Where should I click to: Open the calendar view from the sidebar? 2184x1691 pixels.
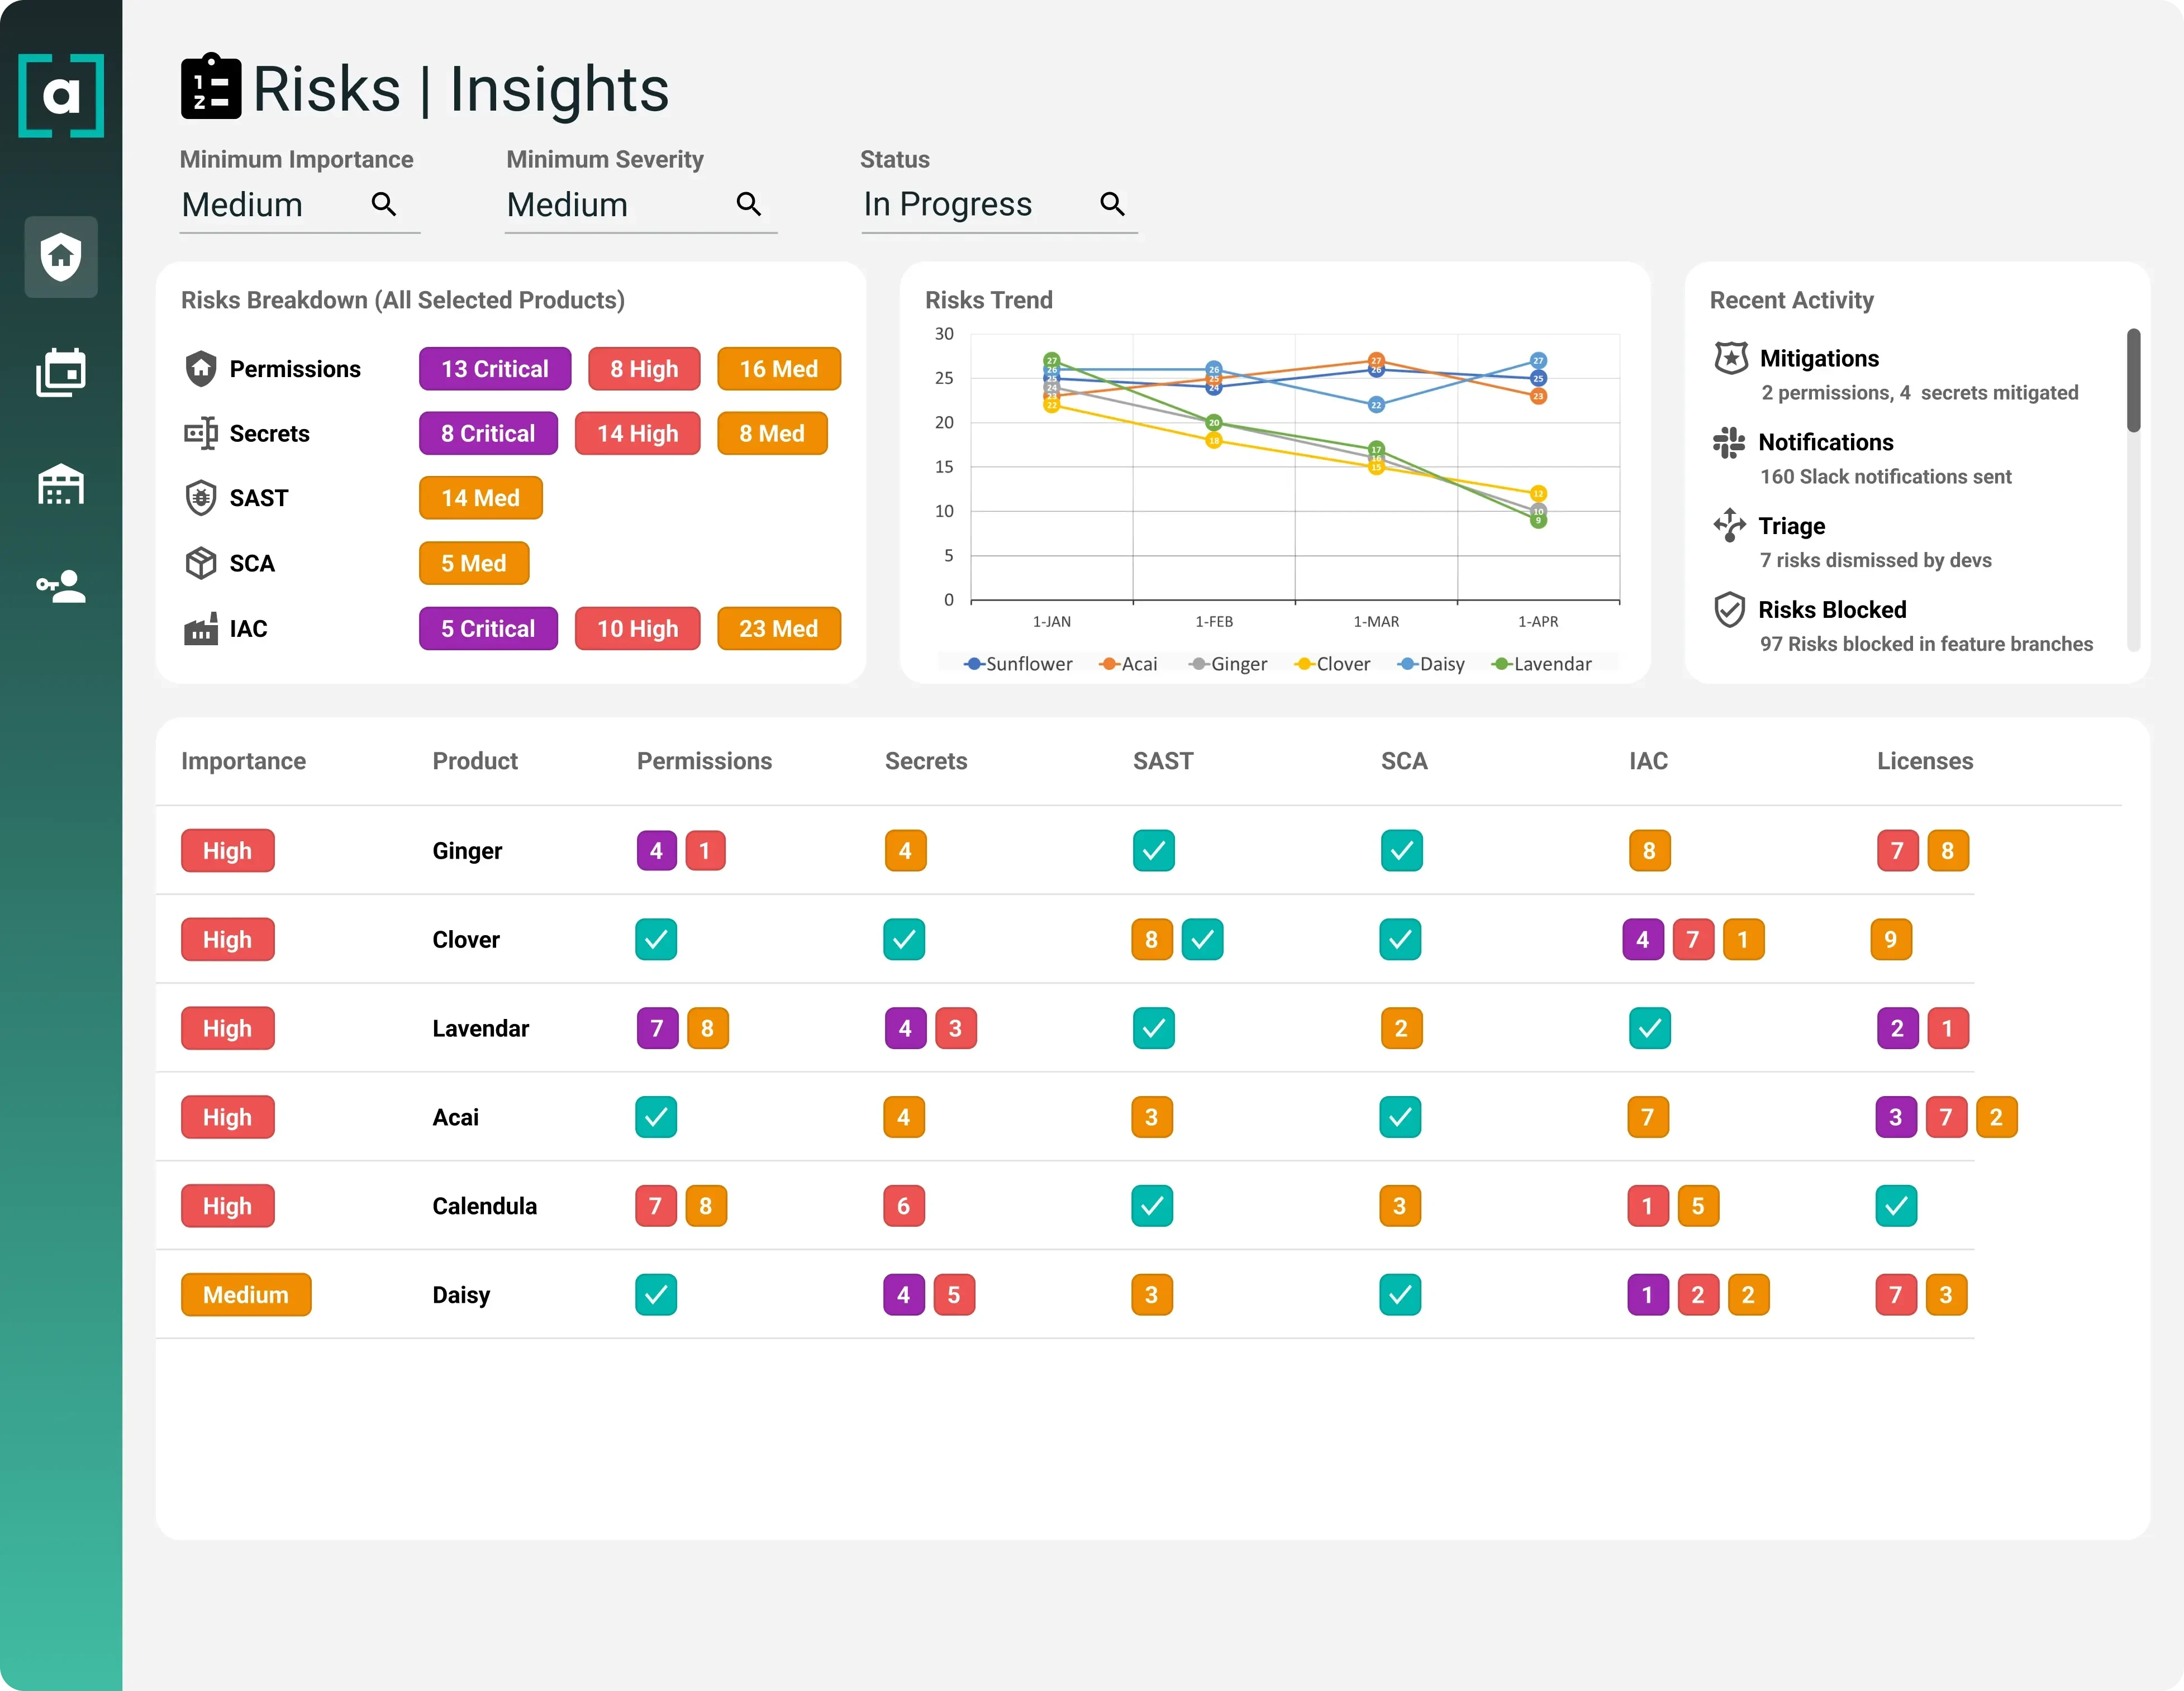point(61,371)
